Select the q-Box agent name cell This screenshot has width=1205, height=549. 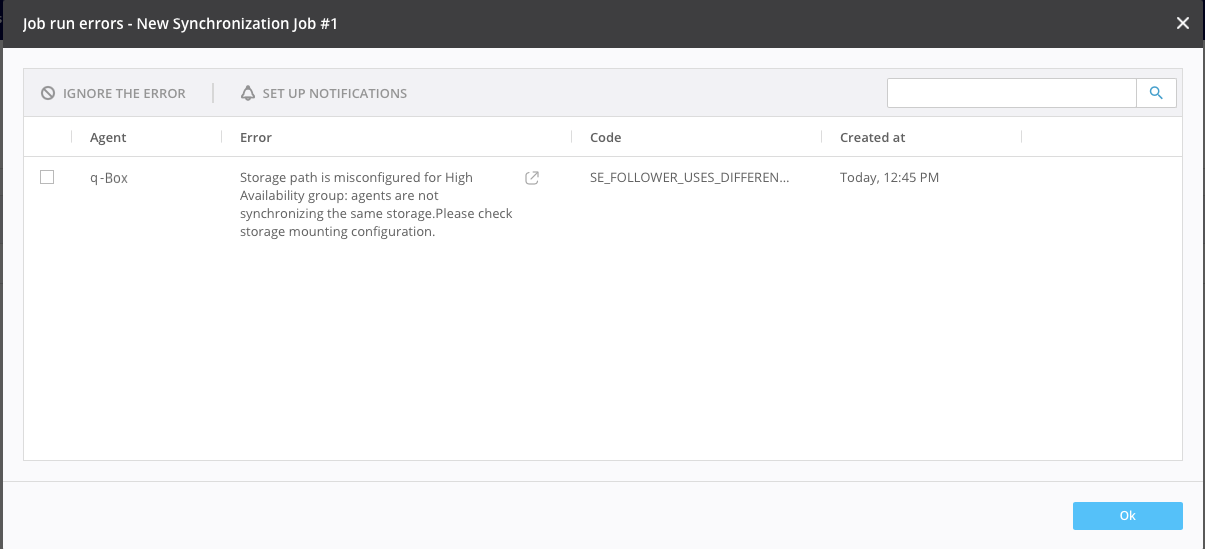[x=109, y=178]
